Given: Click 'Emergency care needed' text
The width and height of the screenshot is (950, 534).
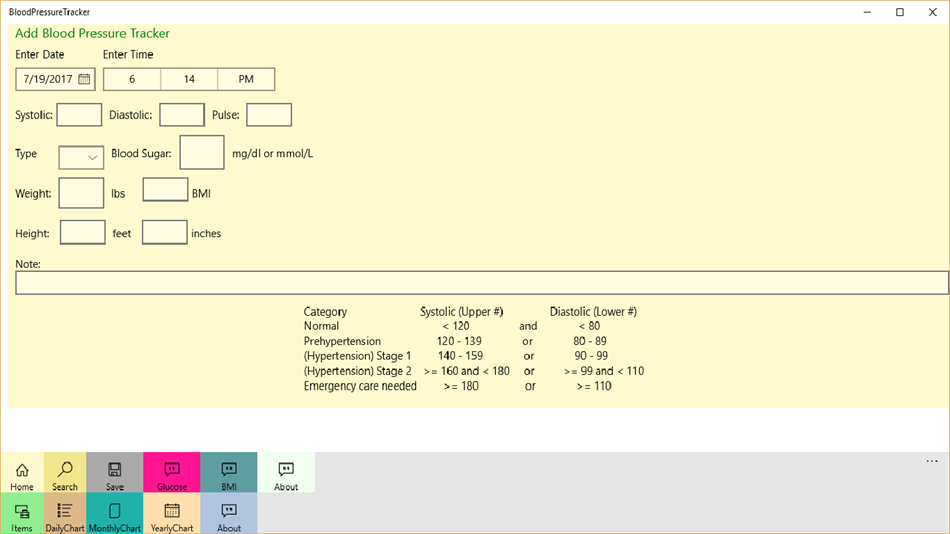Looking at the screenshot, I should pos(360,386).
